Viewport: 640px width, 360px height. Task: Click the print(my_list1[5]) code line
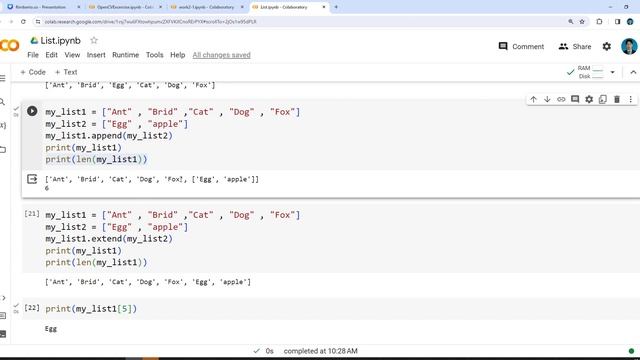(x=91, y=309)
